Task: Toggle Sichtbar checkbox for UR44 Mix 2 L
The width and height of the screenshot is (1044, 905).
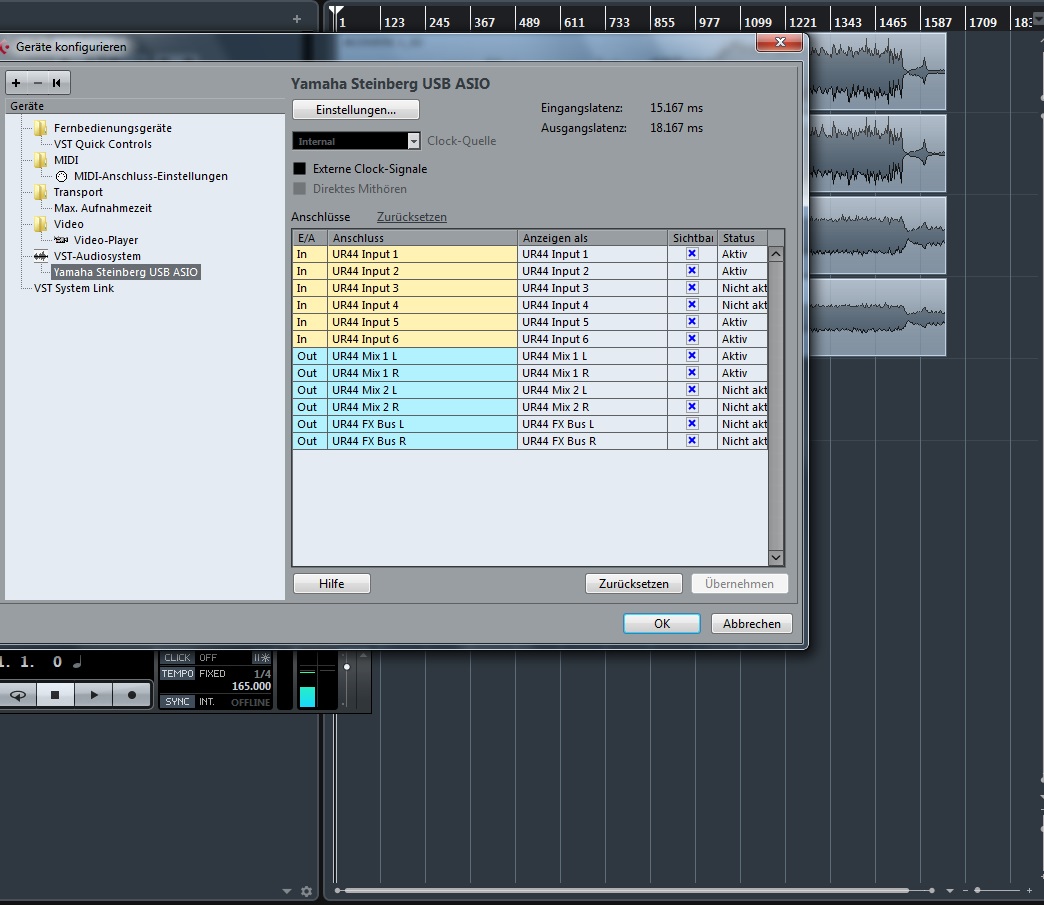Action: pos(692,390)
